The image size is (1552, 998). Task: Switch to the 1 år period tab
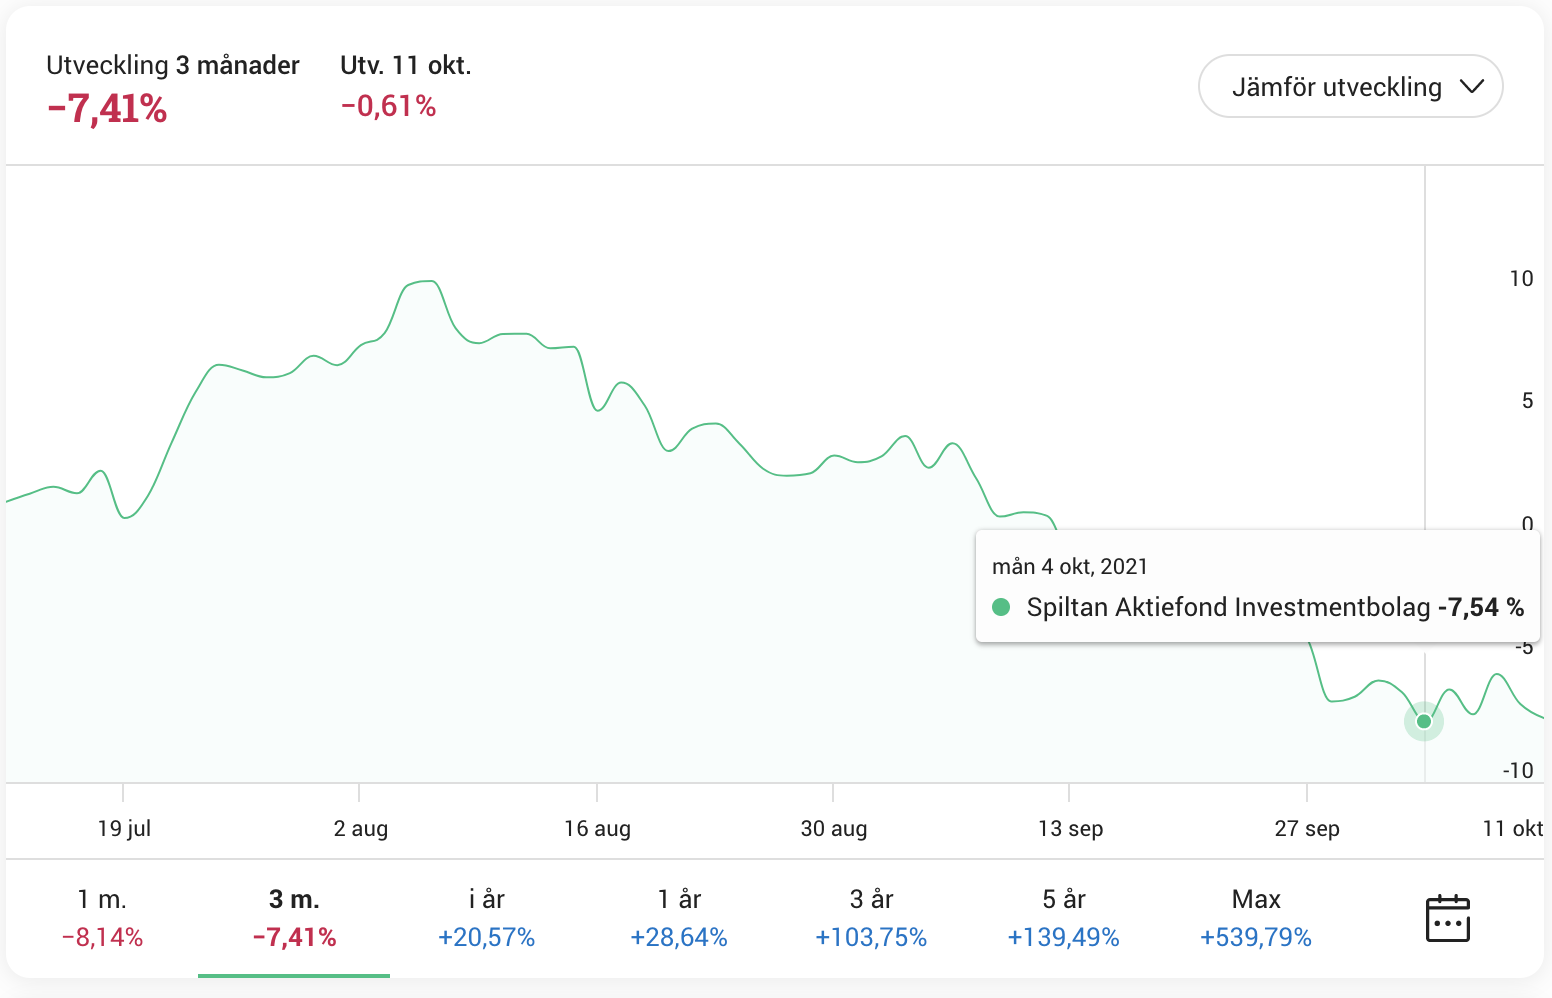click(x=679, y=917)
